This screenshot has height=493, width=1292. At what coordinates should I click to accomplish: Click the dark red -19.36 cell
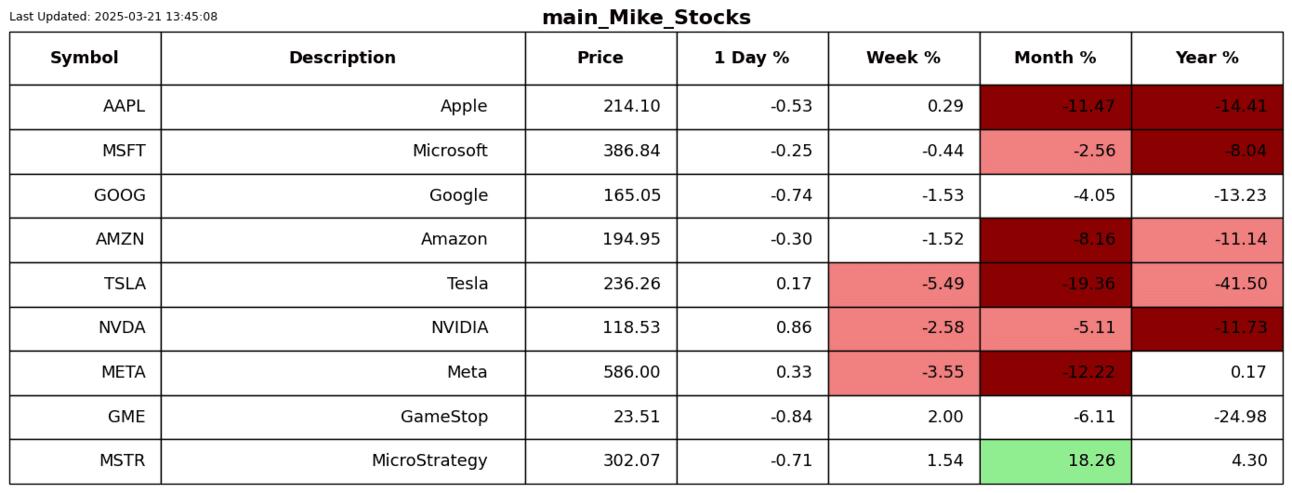[x=1055, y=284]
